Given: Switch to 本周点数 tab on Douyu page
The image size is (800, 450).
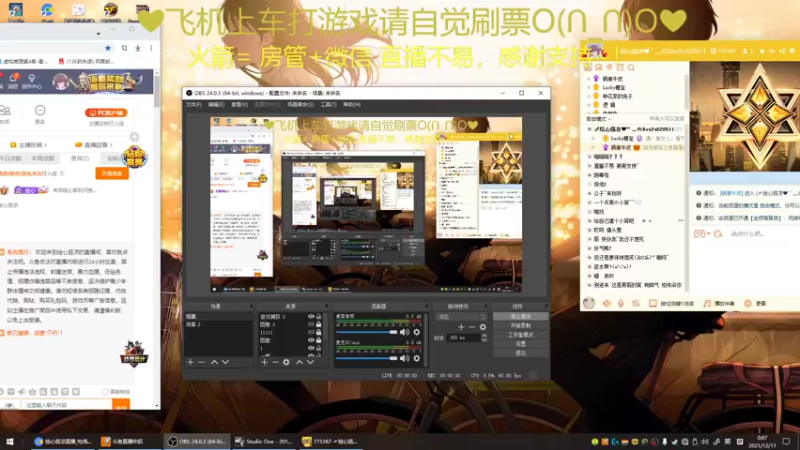Looking at the screenshot, I should point(43,159).
